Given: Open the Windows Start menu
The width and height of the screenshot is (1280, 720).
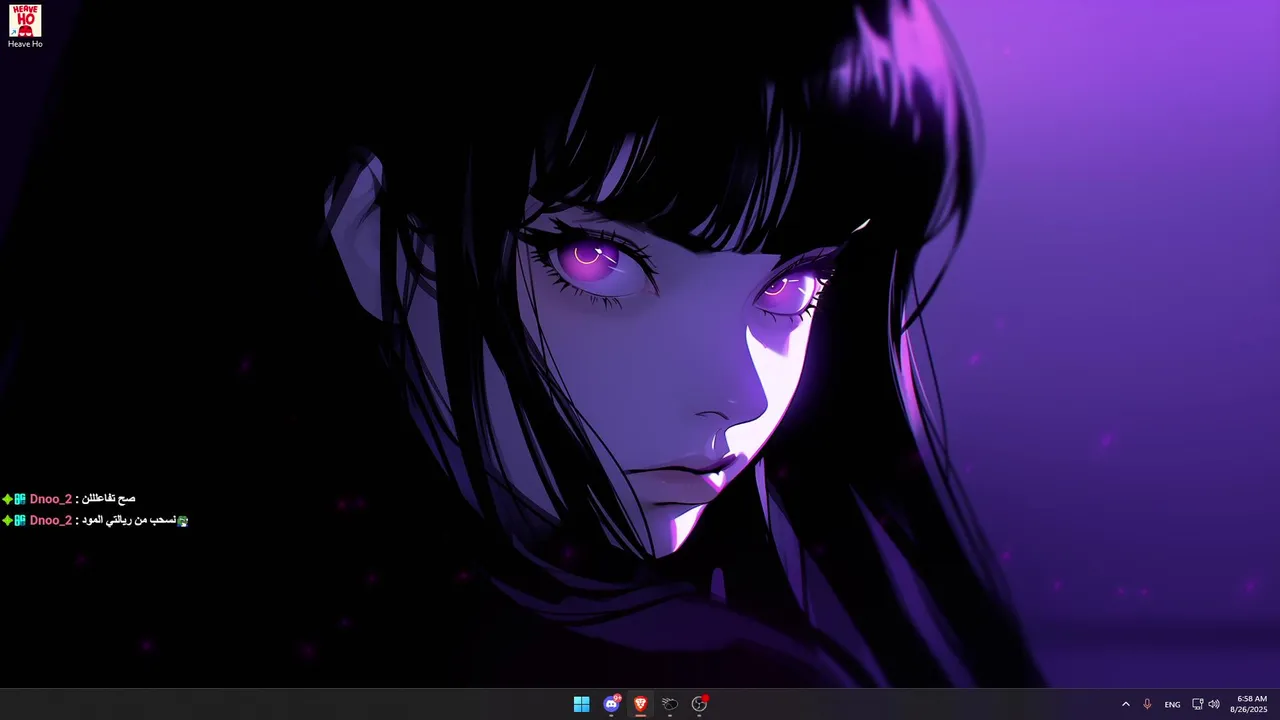Looking at the screenshot, I should click(581, 704).
